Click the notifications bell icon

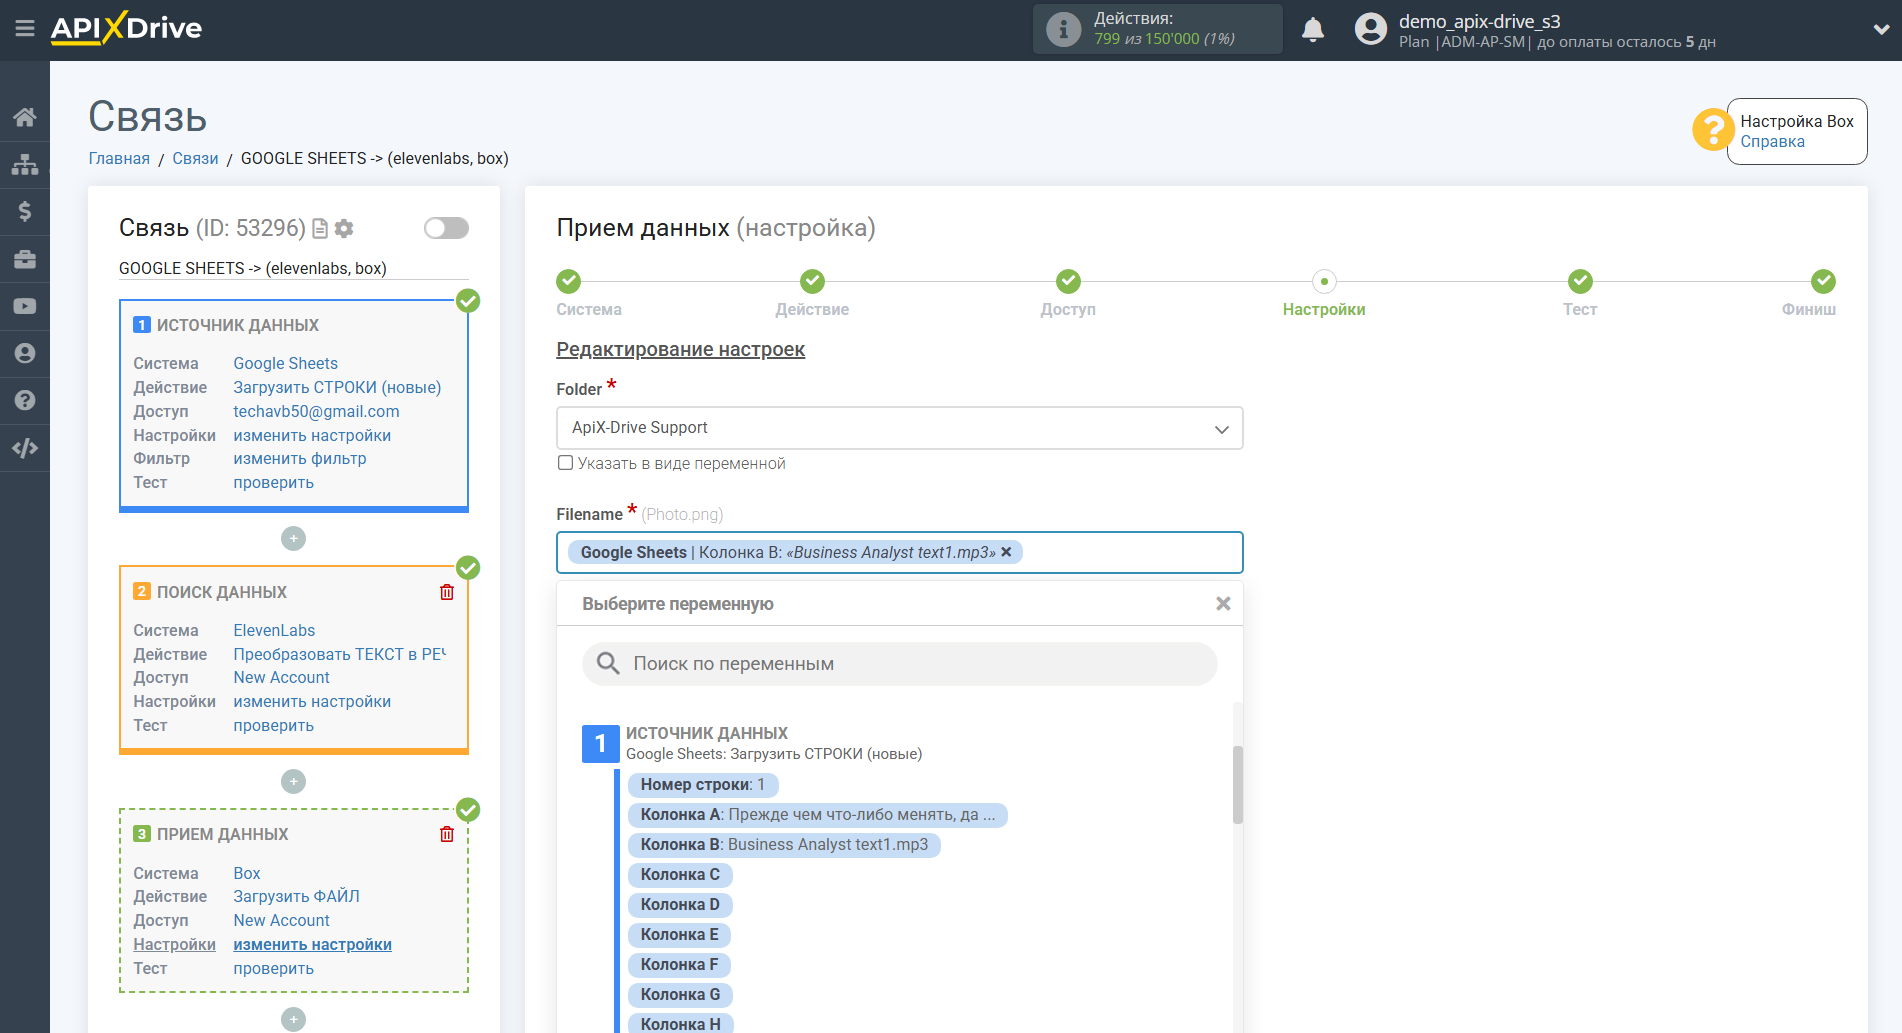pyautogui.click(x=1312, y=30)
